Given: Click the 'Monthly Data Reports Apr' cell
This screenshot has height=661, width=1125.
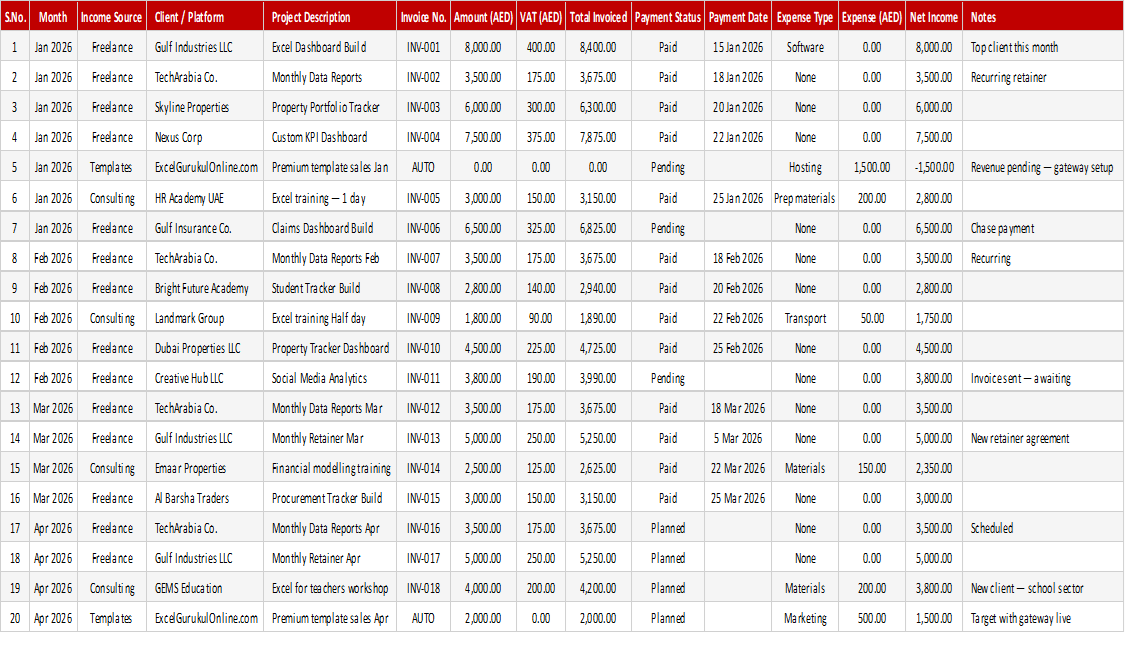Looking at the screenshot, I should click(329, 528).
